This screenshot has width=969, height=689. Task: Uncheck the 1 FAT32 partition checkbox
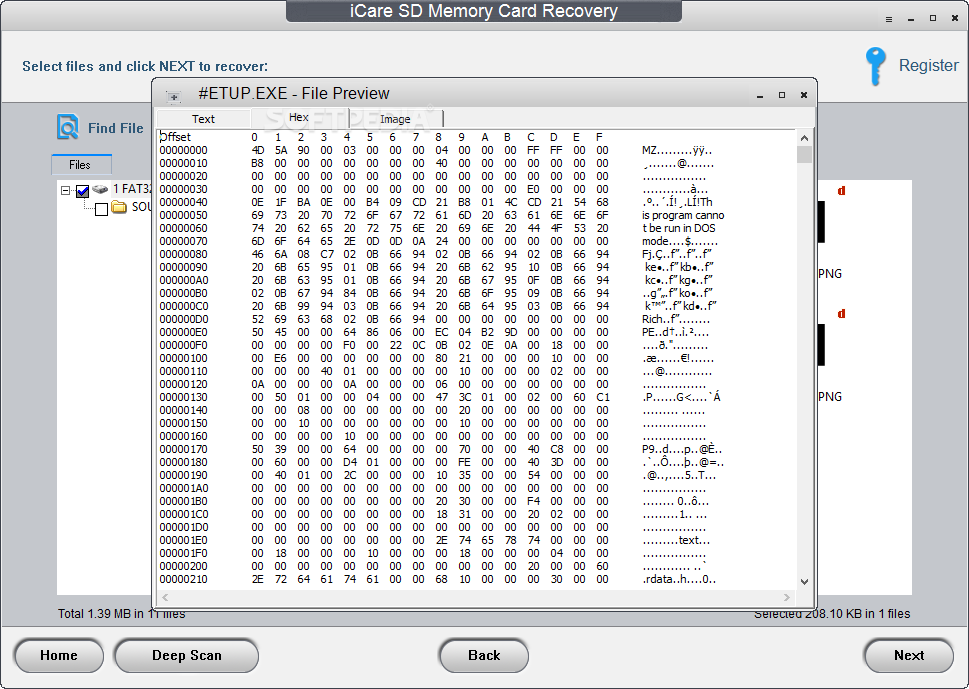tap(82, 190)
